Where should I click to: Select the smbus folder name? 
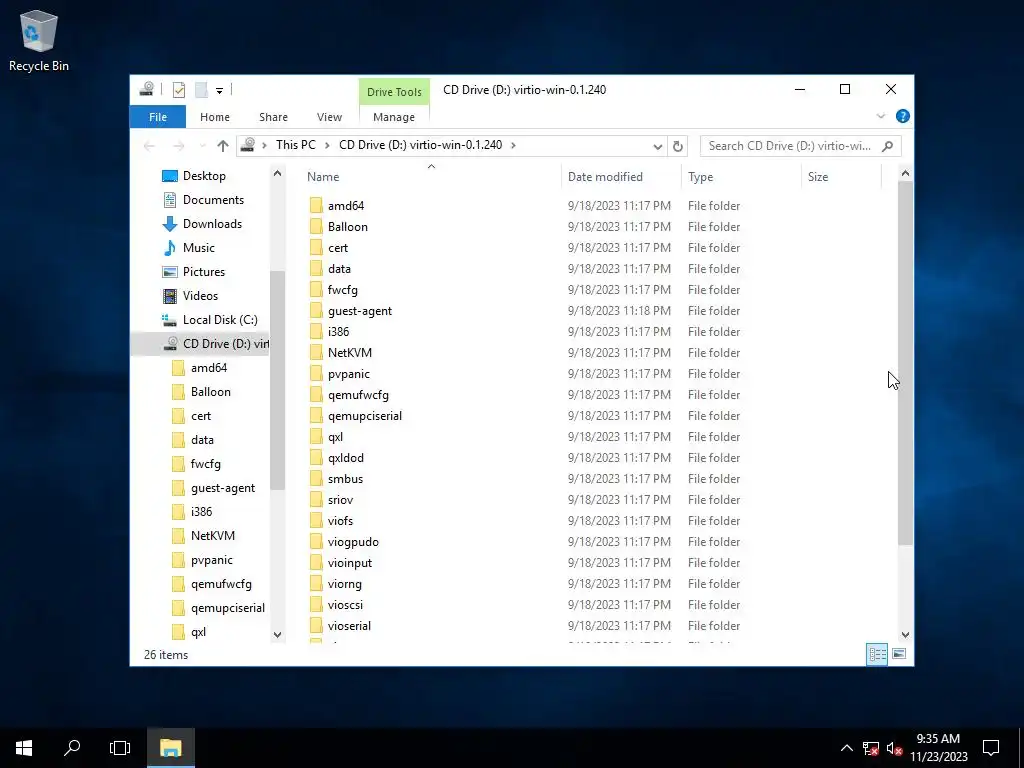coord(345,479)
